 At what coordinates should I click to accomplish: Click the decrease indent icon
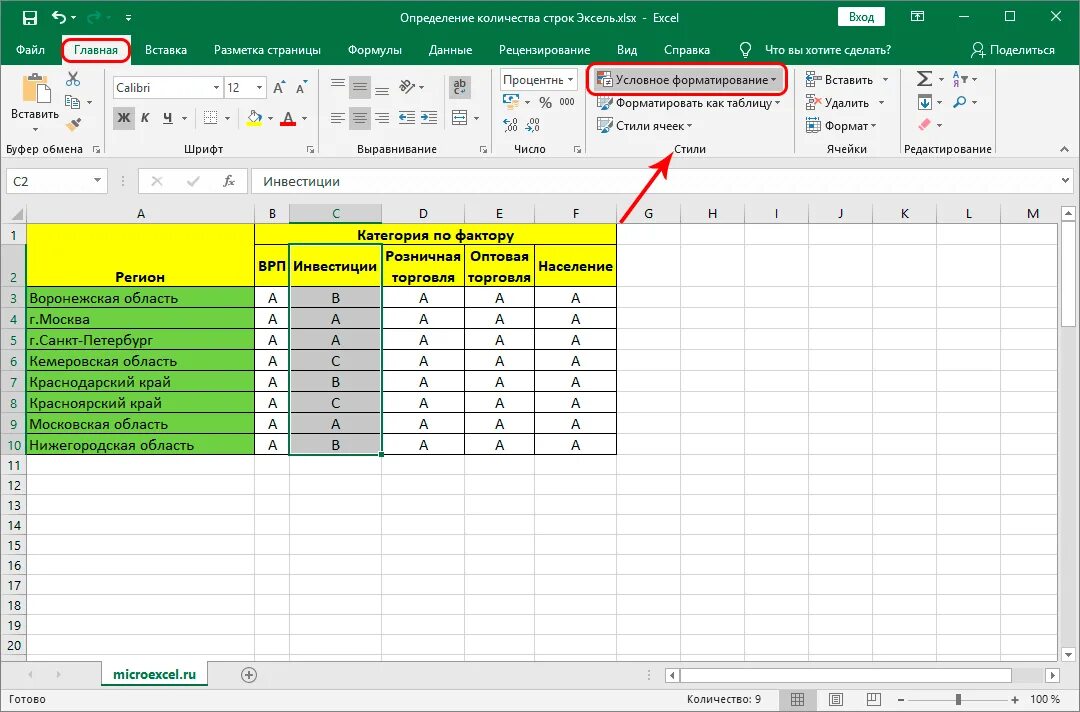click(x=406, y=118)
